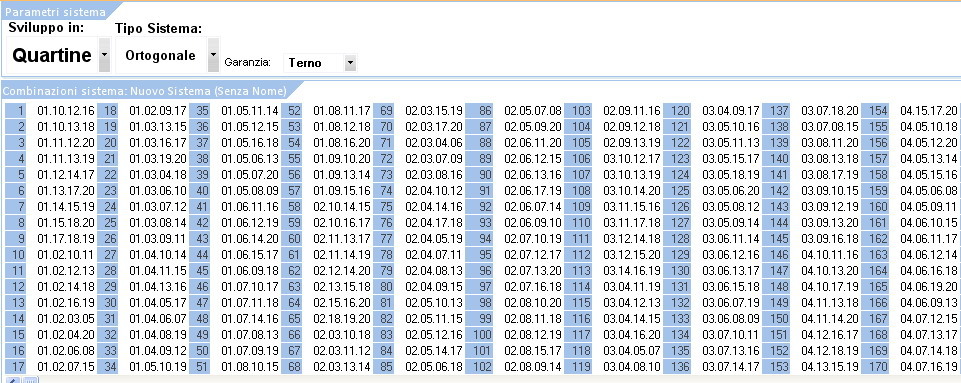This screenshot has width=961, height=383.
Task: Click combination 01.02.09.17
Action: click(x=158, y=111)
